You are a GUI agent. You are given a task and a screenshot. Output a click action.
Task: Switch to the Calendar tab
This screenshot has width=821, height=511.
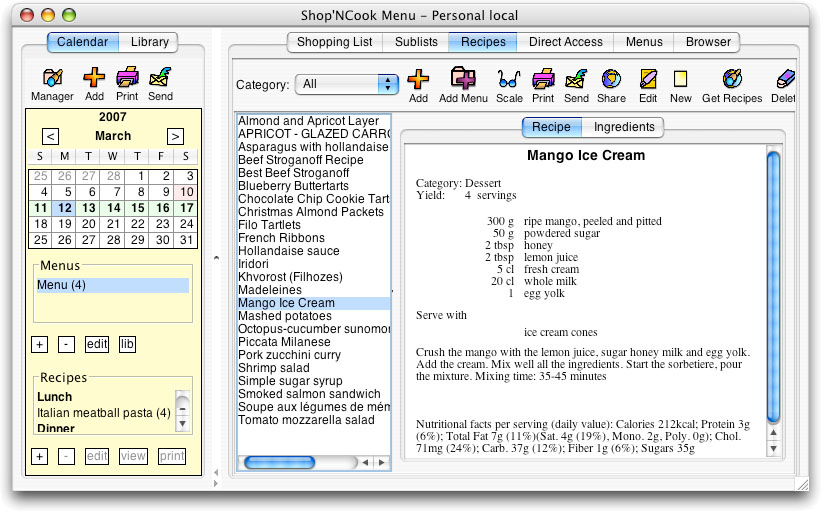(83, 42)
